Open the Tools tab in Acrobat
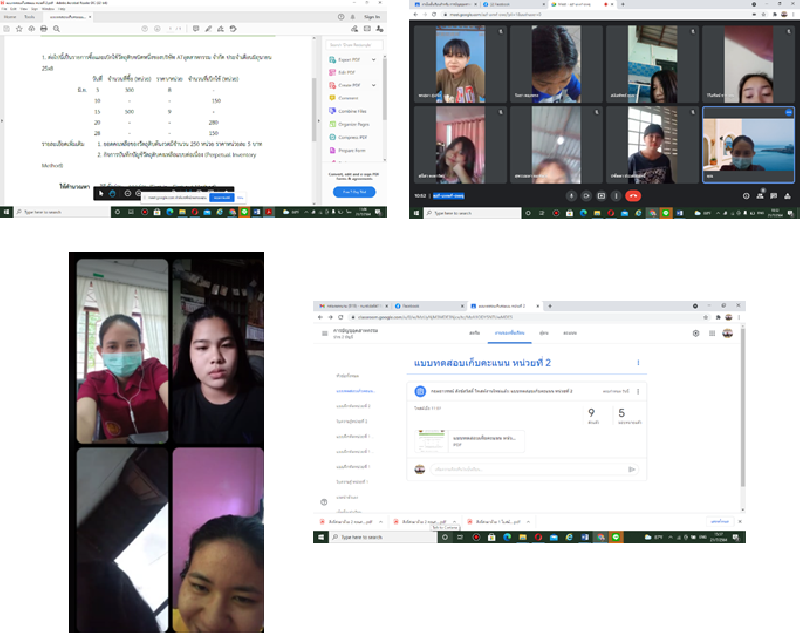The width and height of the screenshot is (800, 633). (29, 17)
